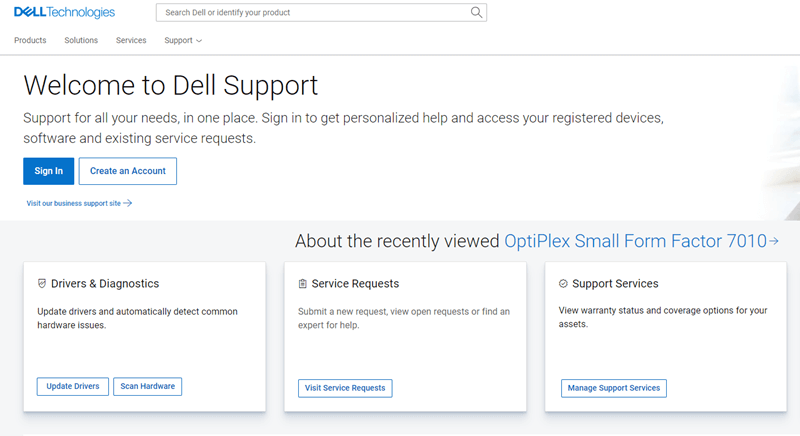
Task: Click Visit Service Requests button
Action: click(345, 388)
